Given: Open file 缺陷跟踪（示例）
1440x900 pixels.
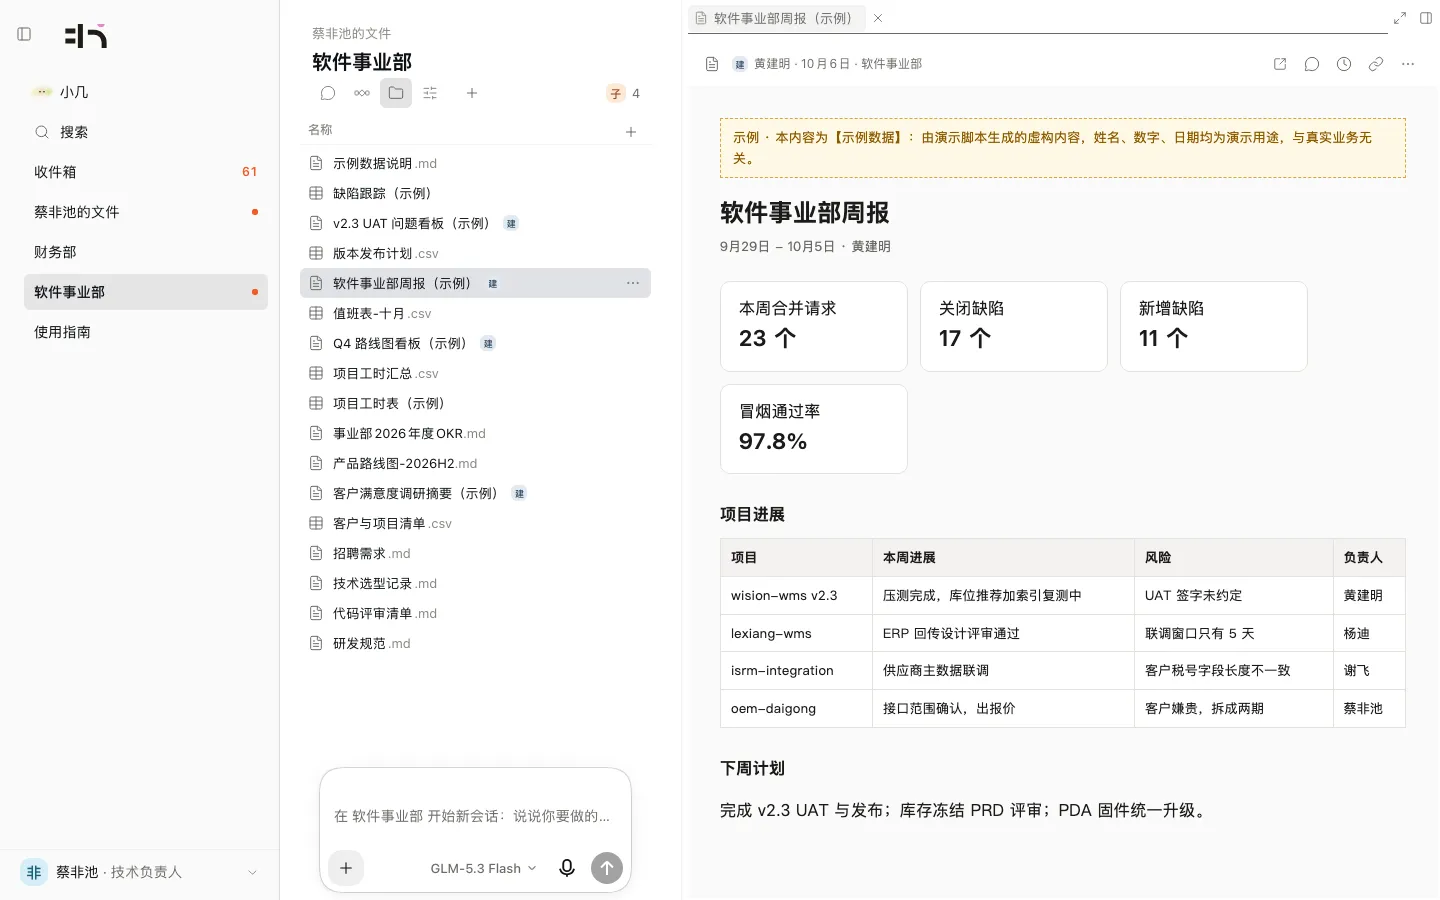Looking at the screenshot, I should 475,193.
